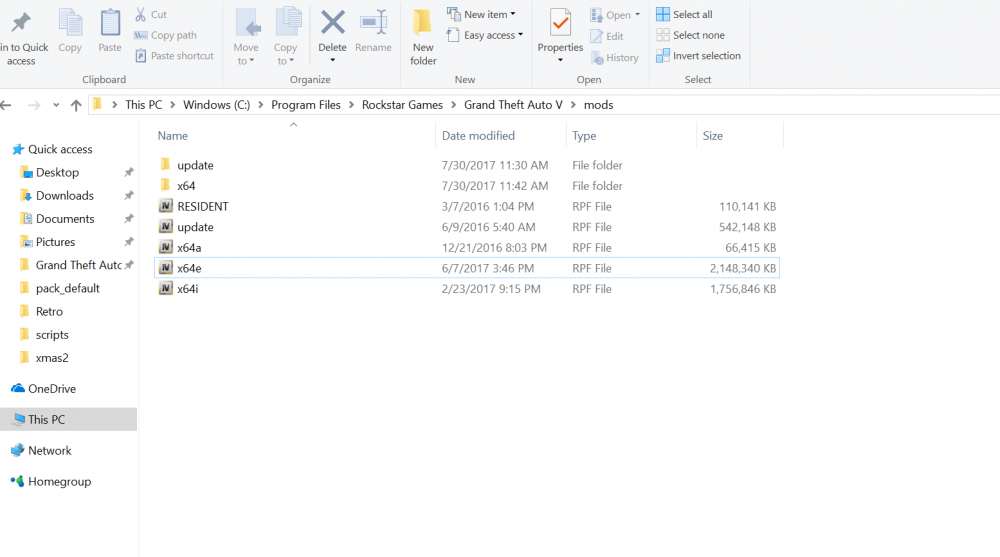
Task: Open the New item dropdown
Action: coord(481,14)
